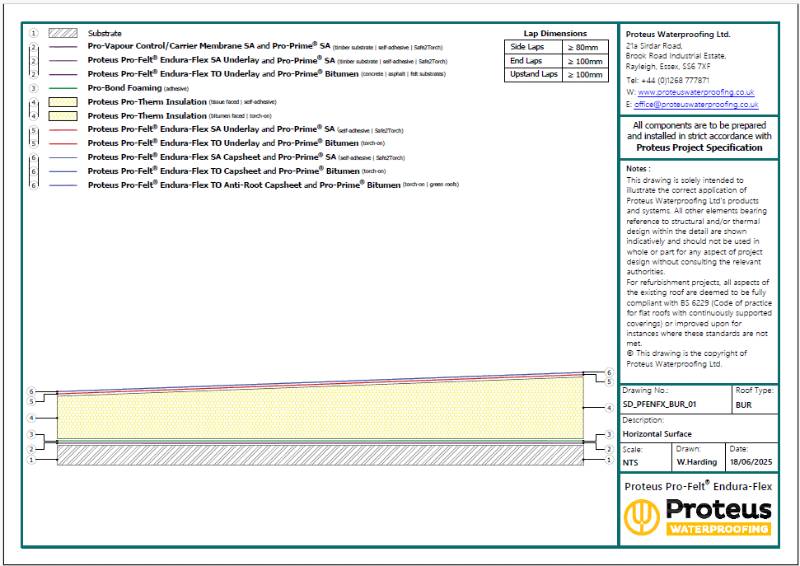This screenshot has width=800, height=566.
Task: Click the hatched Substrate legend symbol
Action: pyautogui.click(x=63, y=33)
